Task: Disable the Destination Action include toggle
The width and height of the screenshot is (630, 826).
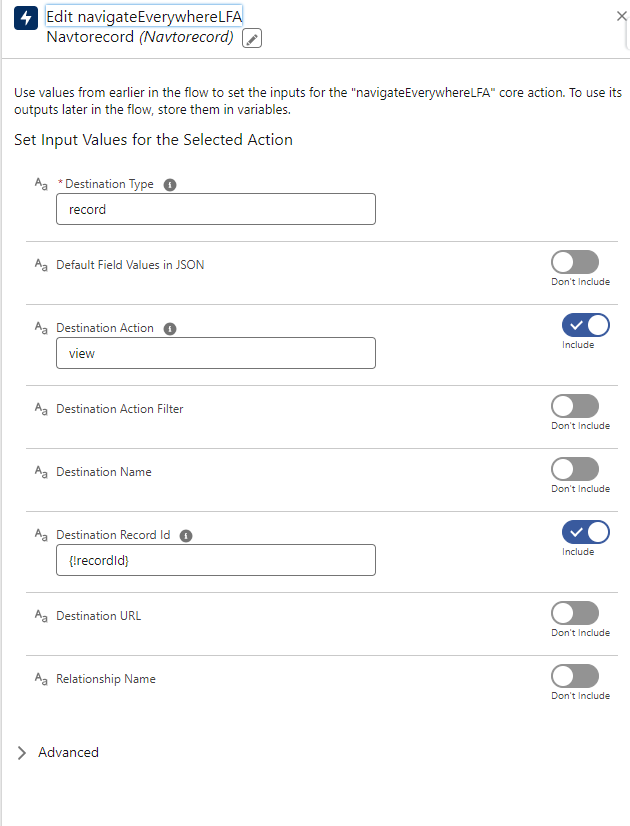Action: point(586,325)
